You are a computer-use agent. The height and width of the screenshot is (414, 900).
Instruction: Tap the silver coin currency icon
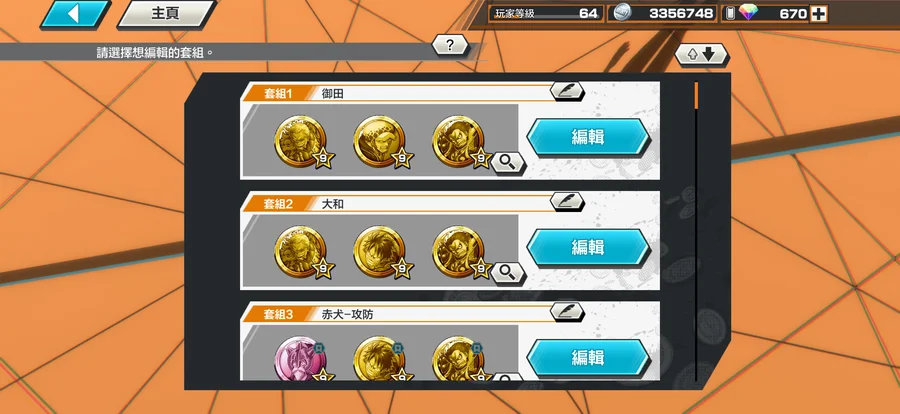tap(620, 14)
